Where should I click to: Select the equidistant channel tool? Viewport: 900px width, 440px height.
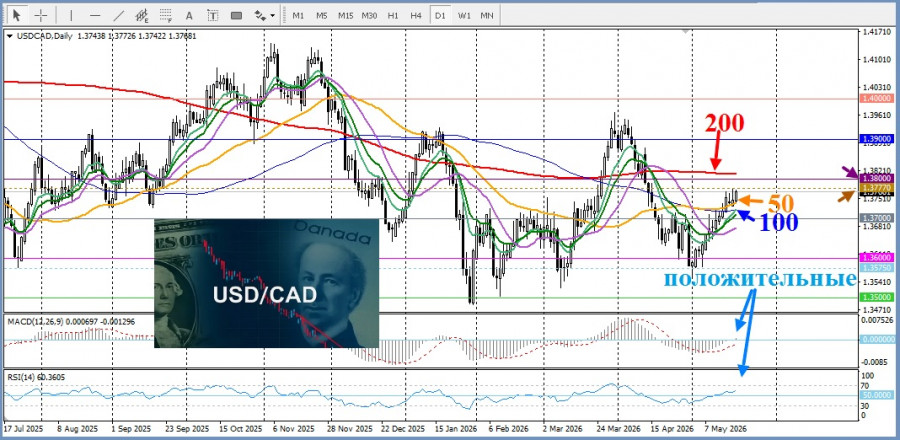[x=141, y=15]
